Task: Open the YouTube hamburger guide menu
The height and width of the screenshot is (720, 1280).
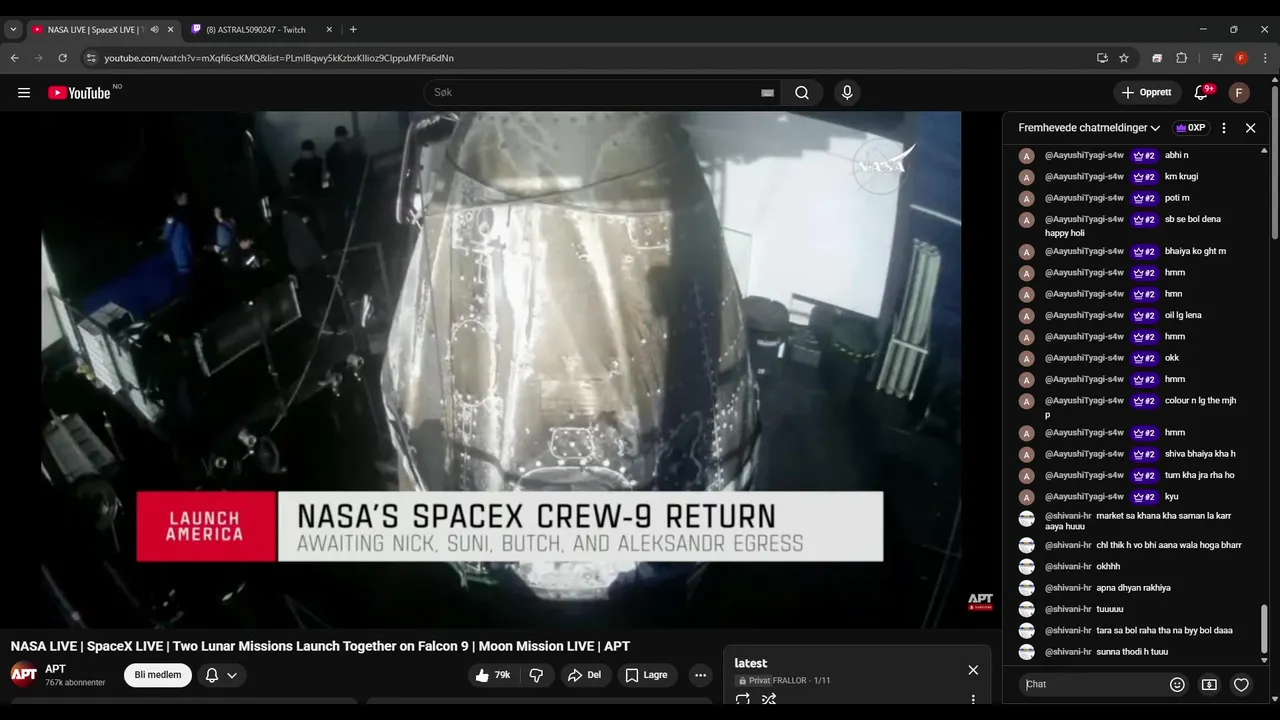Action: (24, 93)
